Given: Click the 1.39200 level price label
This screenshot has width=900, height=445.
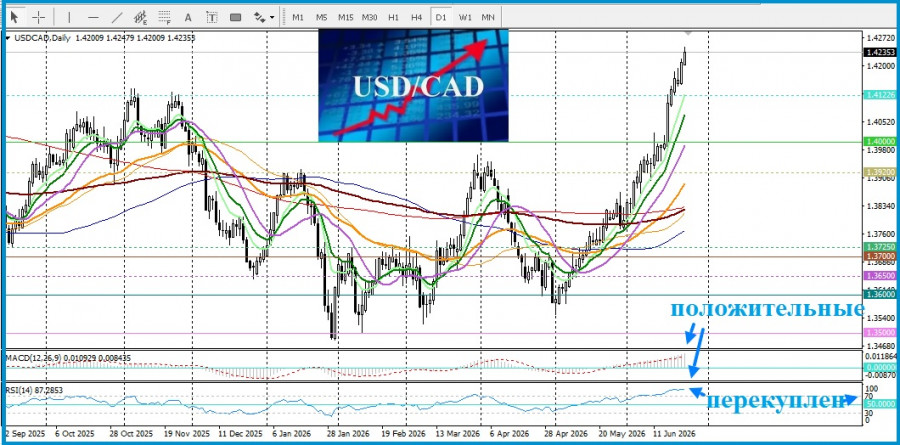Looking at the screenshot, I should (880, 171).
